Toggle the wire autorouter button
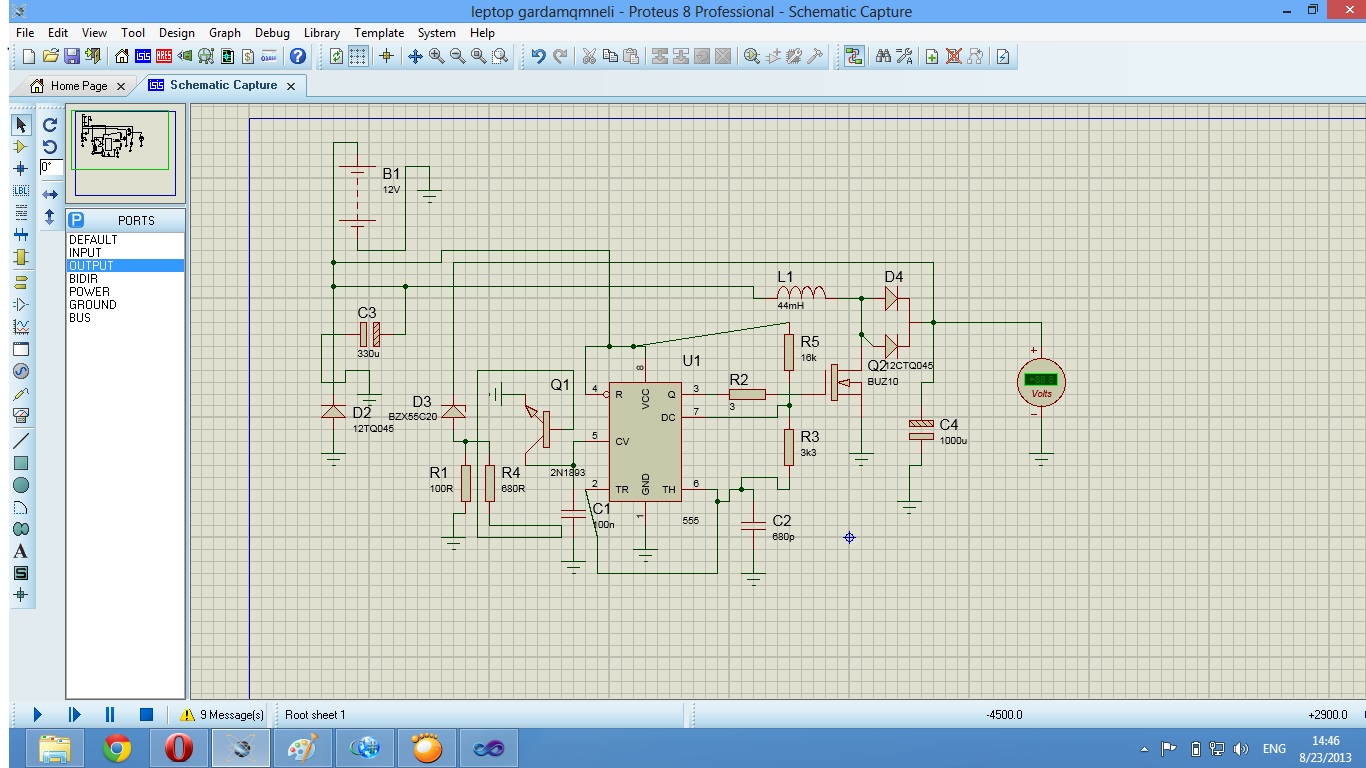This screenshot has height=768, width=1366. click(854, 57)
